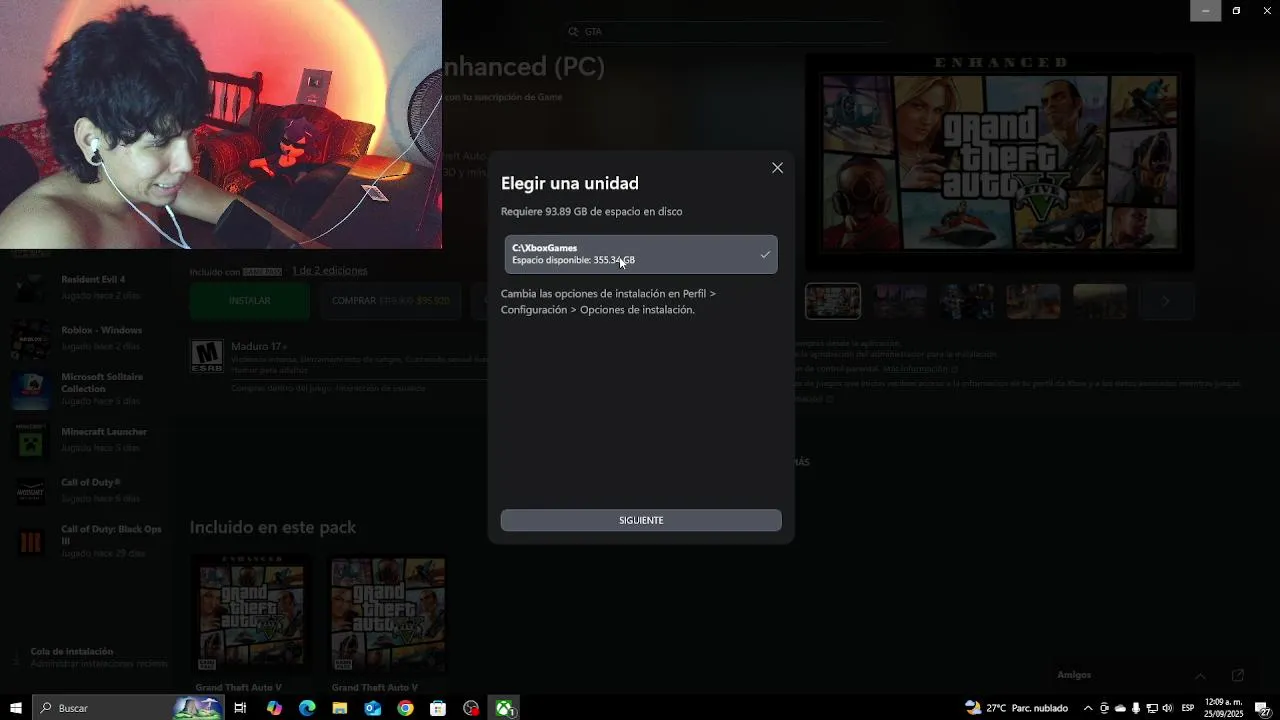Advance gallery with next arrow
This screenshot has height=720, width=1280.
point(1165,301)
